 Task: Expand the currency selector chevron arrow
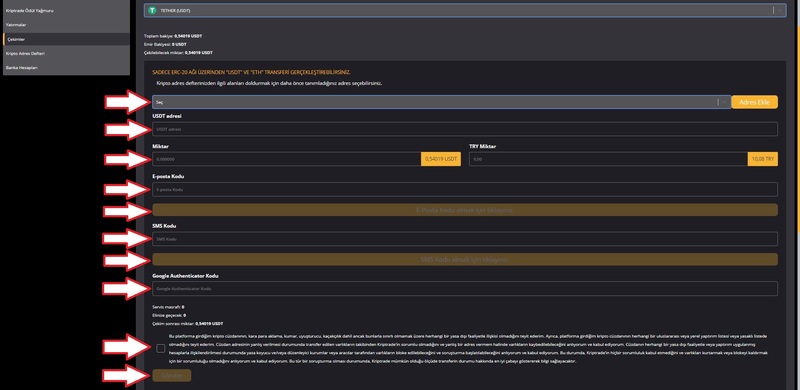pyautogui.click(x=781, y=10)
